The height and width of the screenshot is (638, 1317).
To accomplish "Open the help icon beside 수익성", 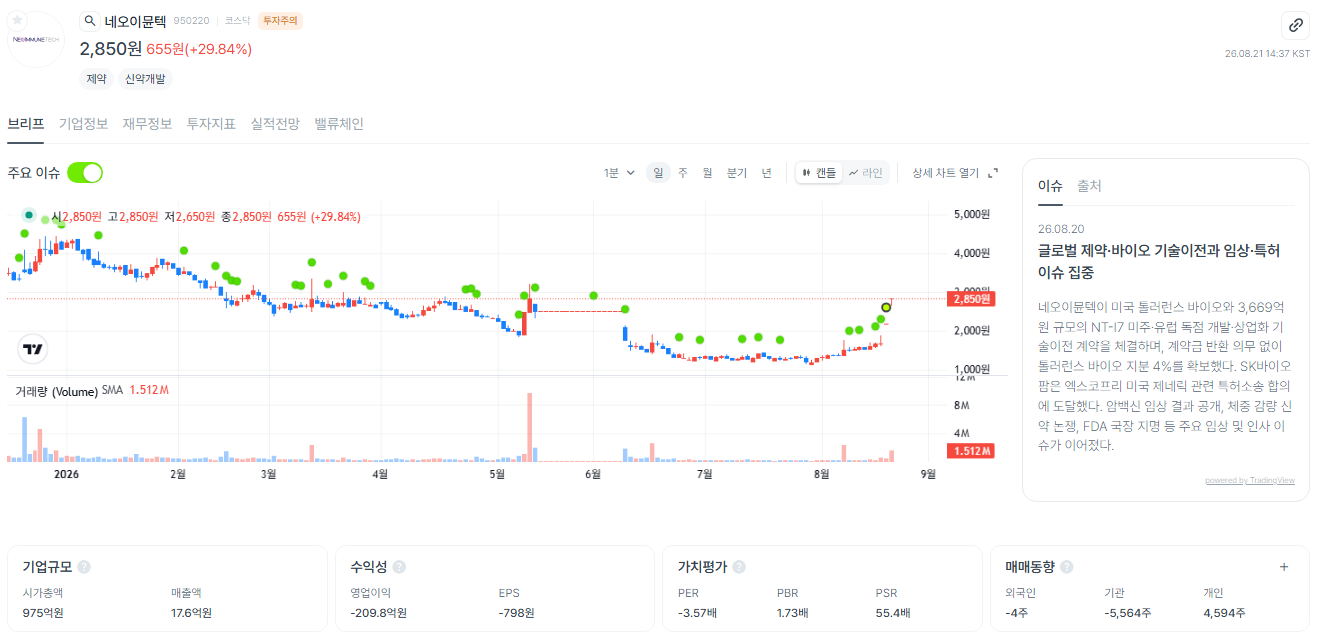I will pyautogui.click(x=399, y=567).
